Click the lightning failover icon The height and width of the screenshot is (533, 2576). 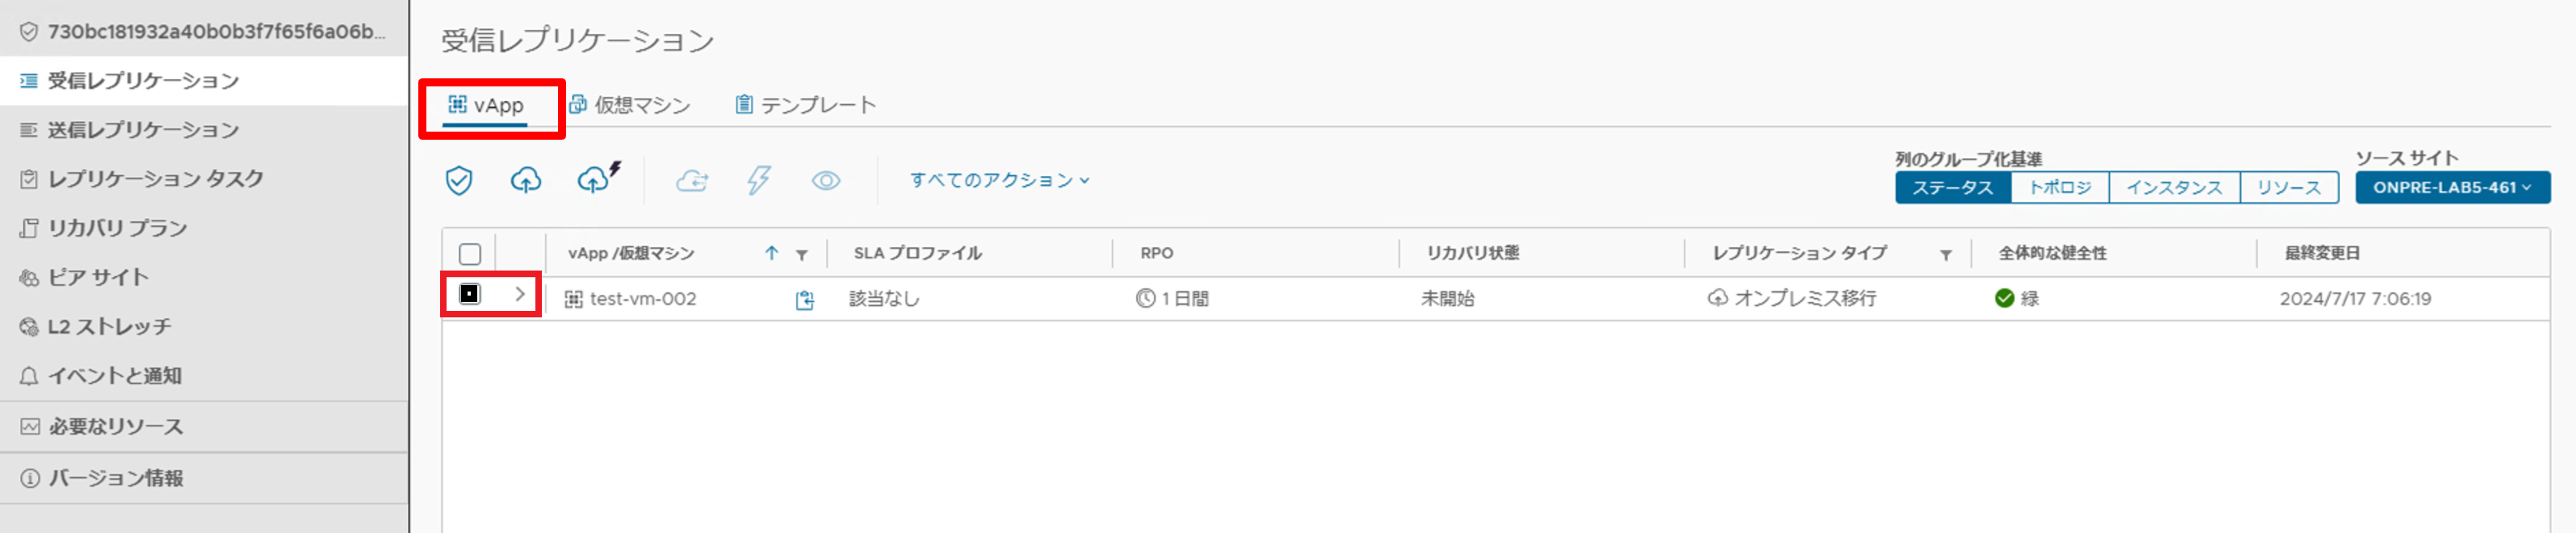point(759,180)
